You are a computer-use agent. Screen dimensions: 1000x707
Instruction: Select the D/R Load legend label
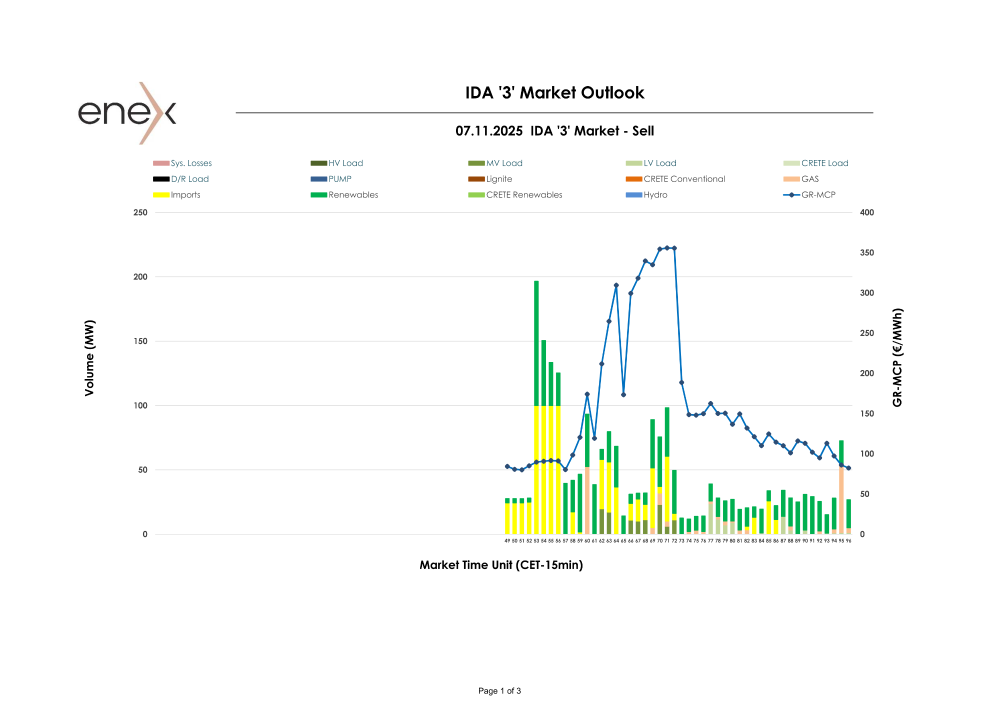(190, 179)
